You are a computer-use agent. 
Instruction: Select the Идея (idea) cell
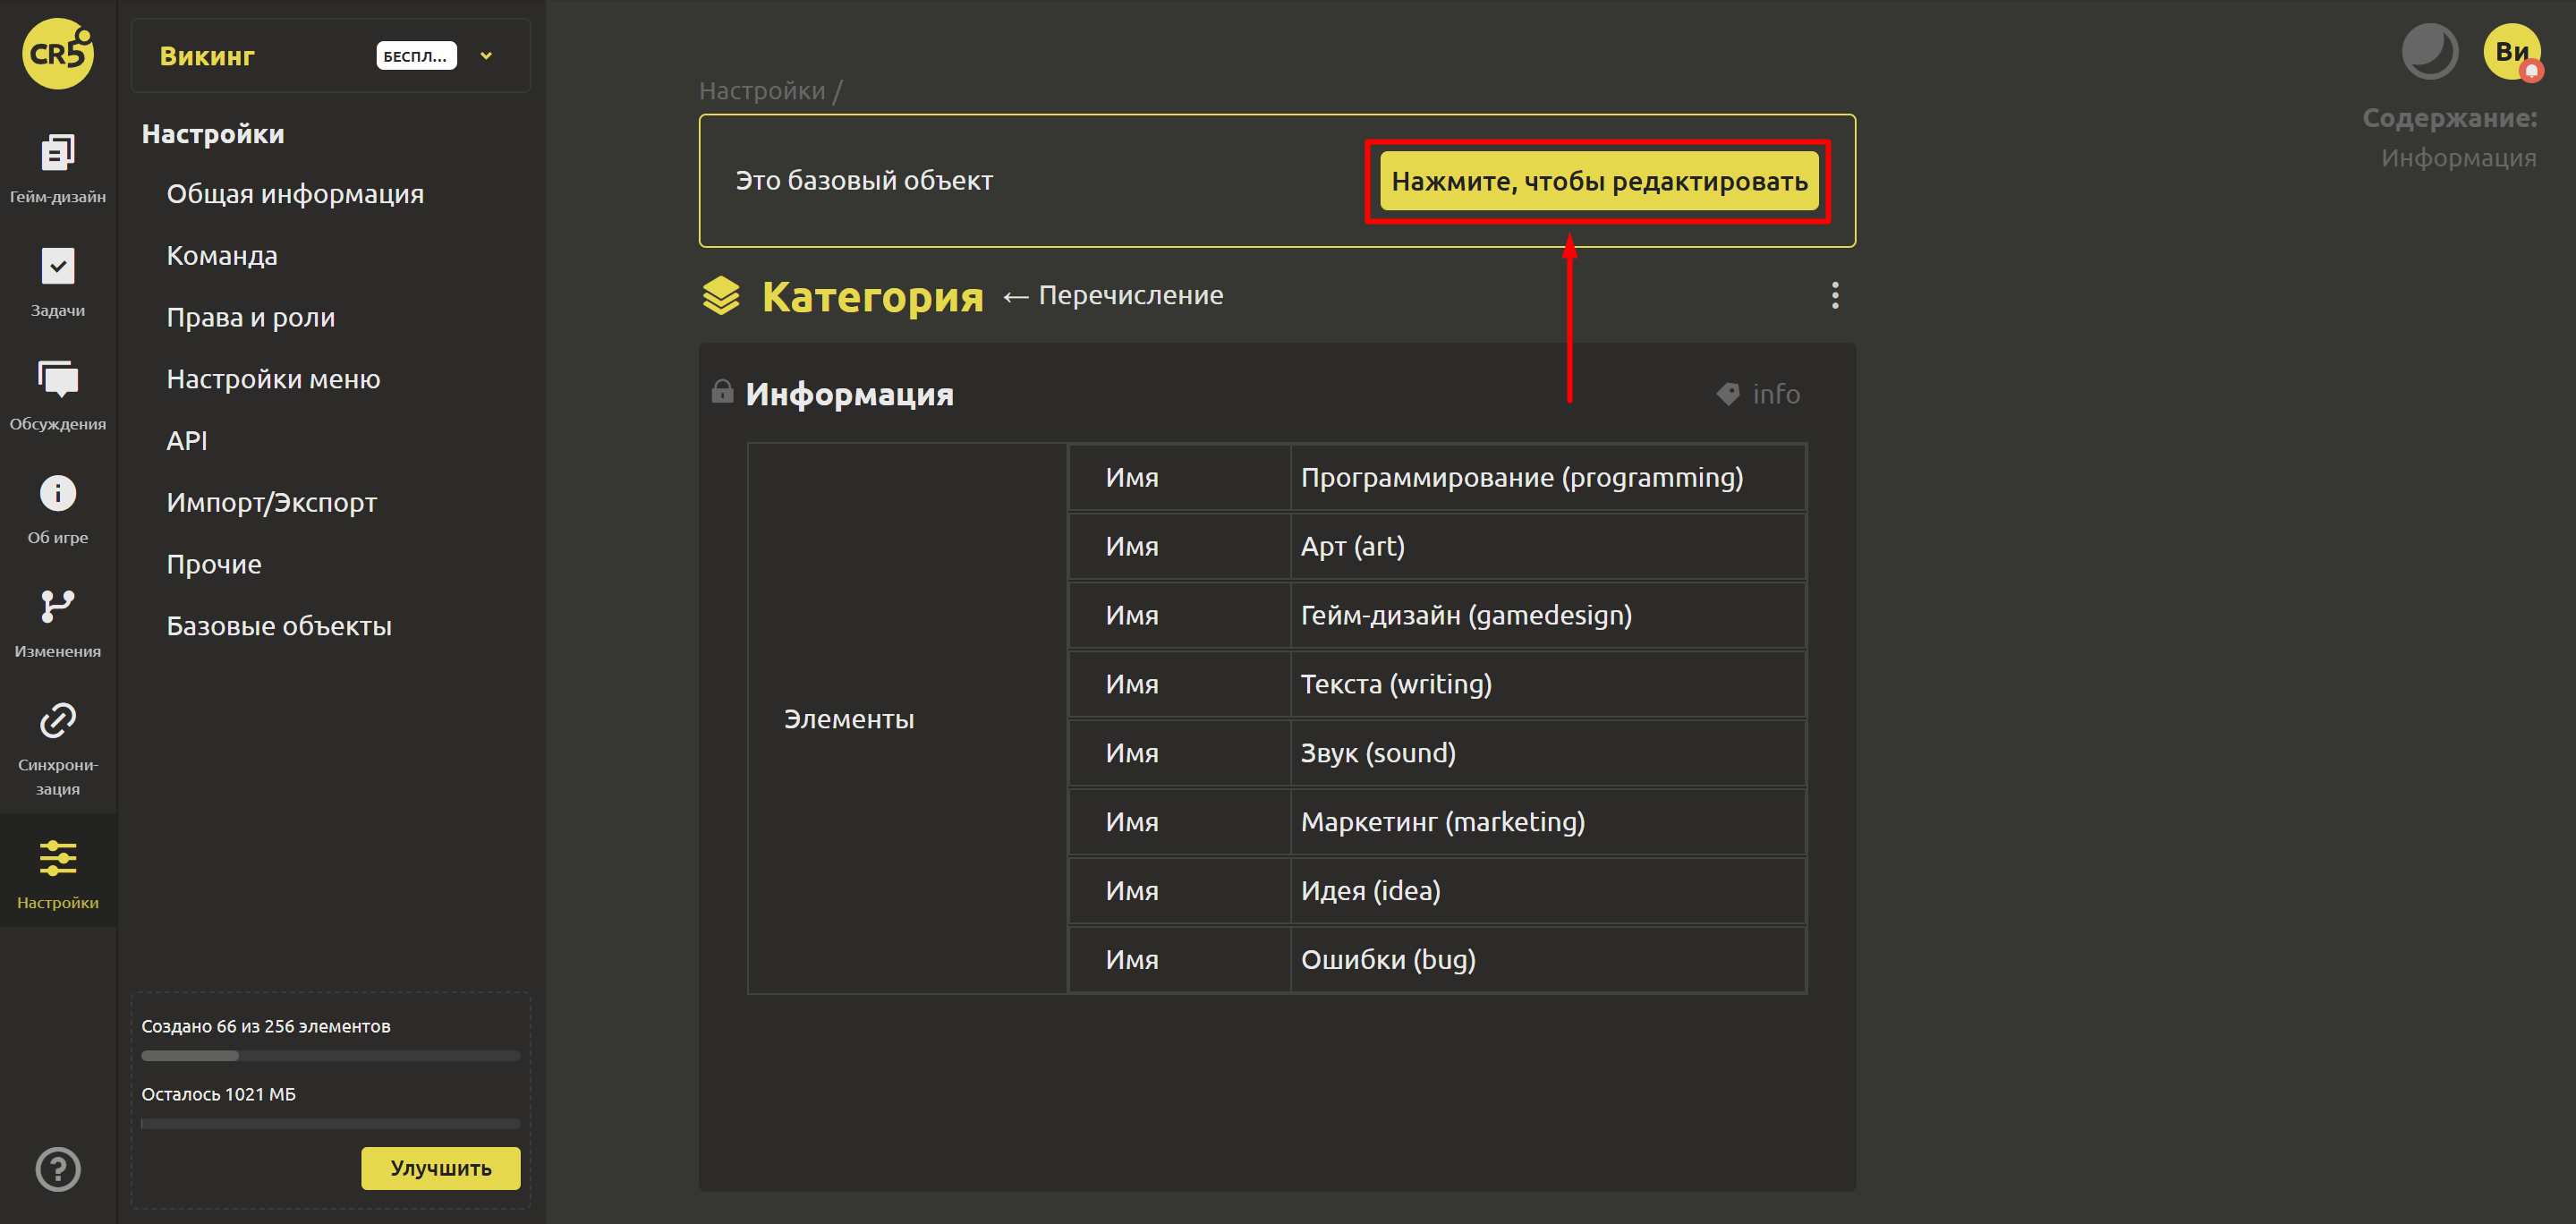pyautogui.click(x=1548, y=891)
